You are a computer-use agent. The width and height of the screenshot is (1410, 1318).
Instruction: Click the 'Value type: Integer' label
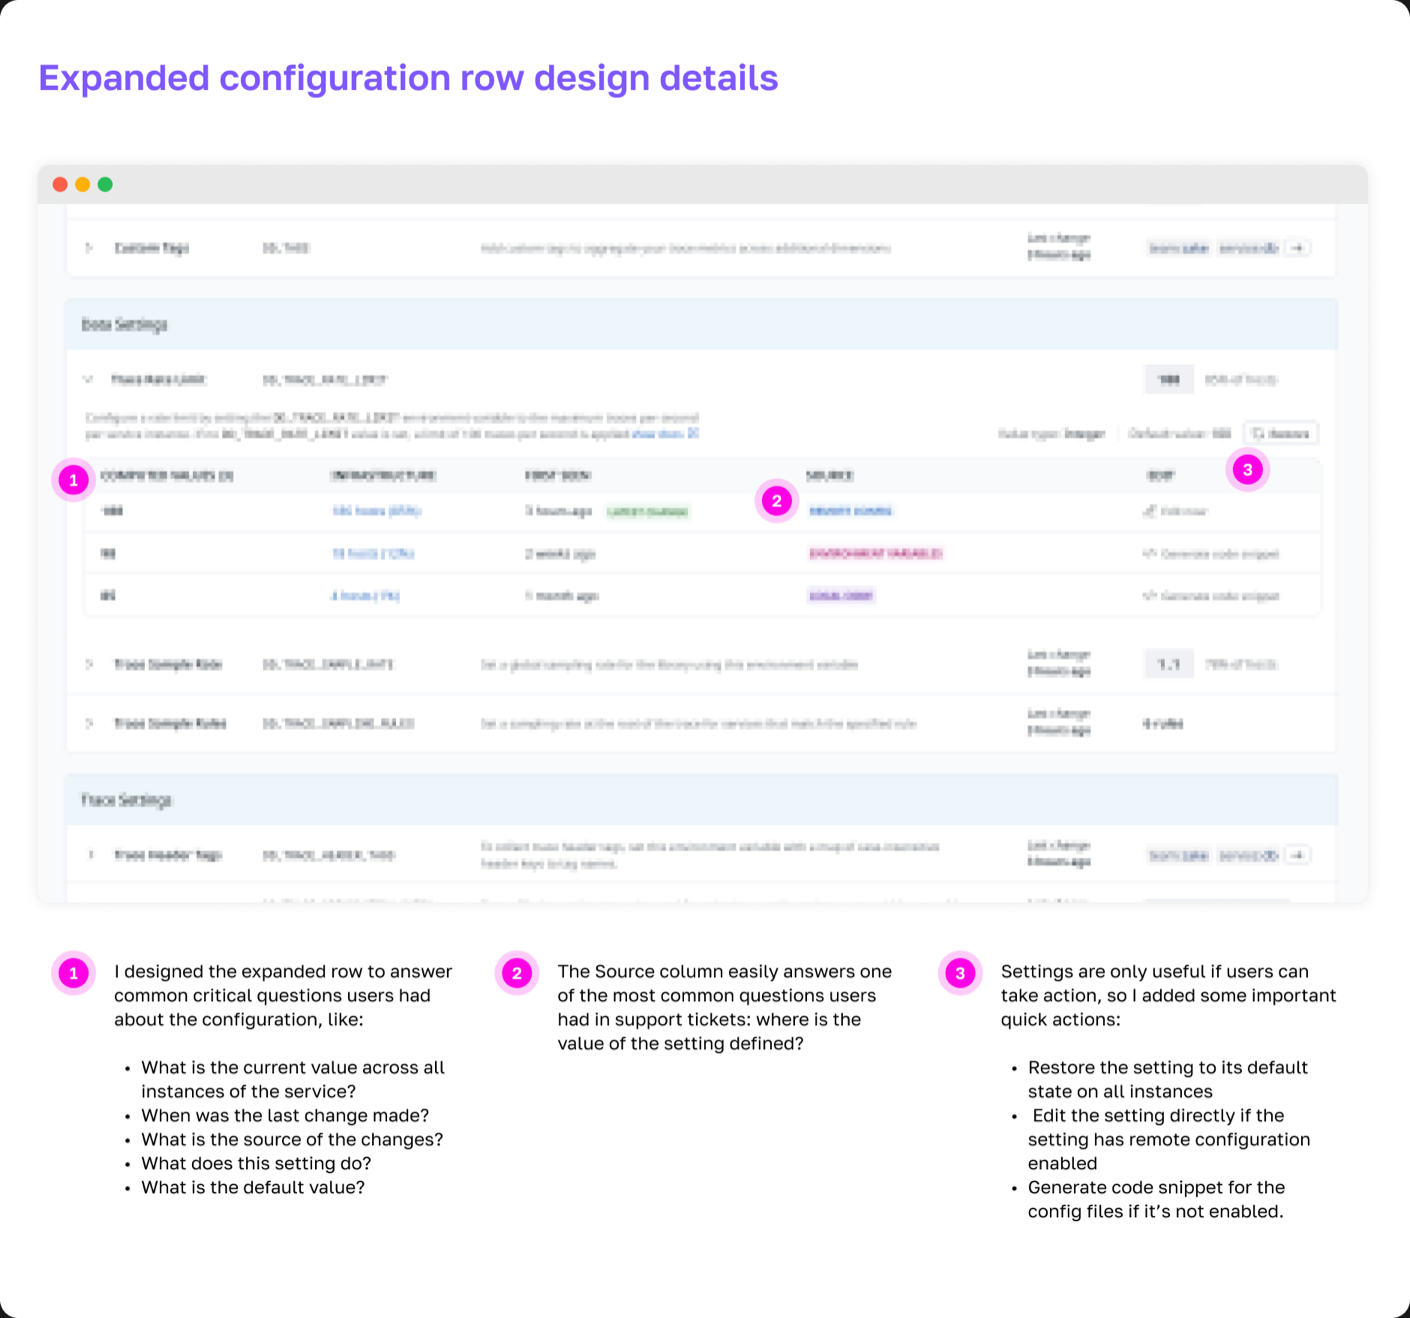(1052, 434)
